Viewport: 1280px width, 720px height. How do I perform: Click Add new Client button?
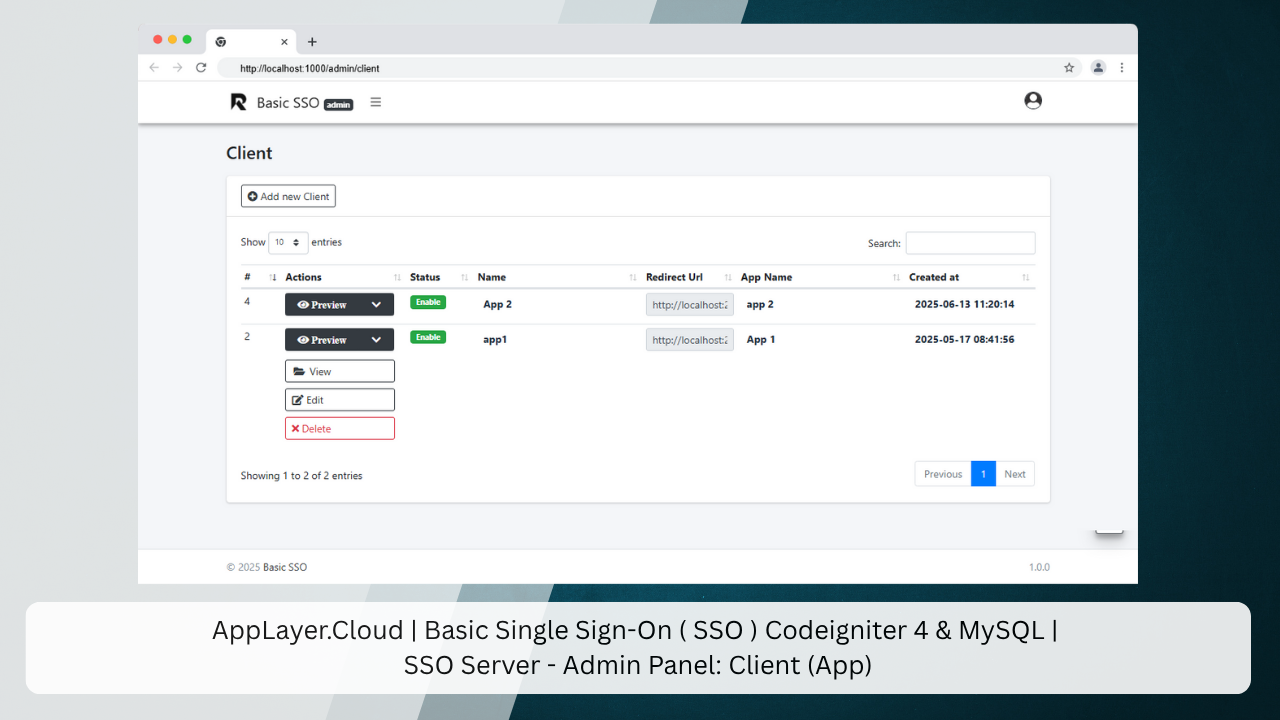(288, 196)
